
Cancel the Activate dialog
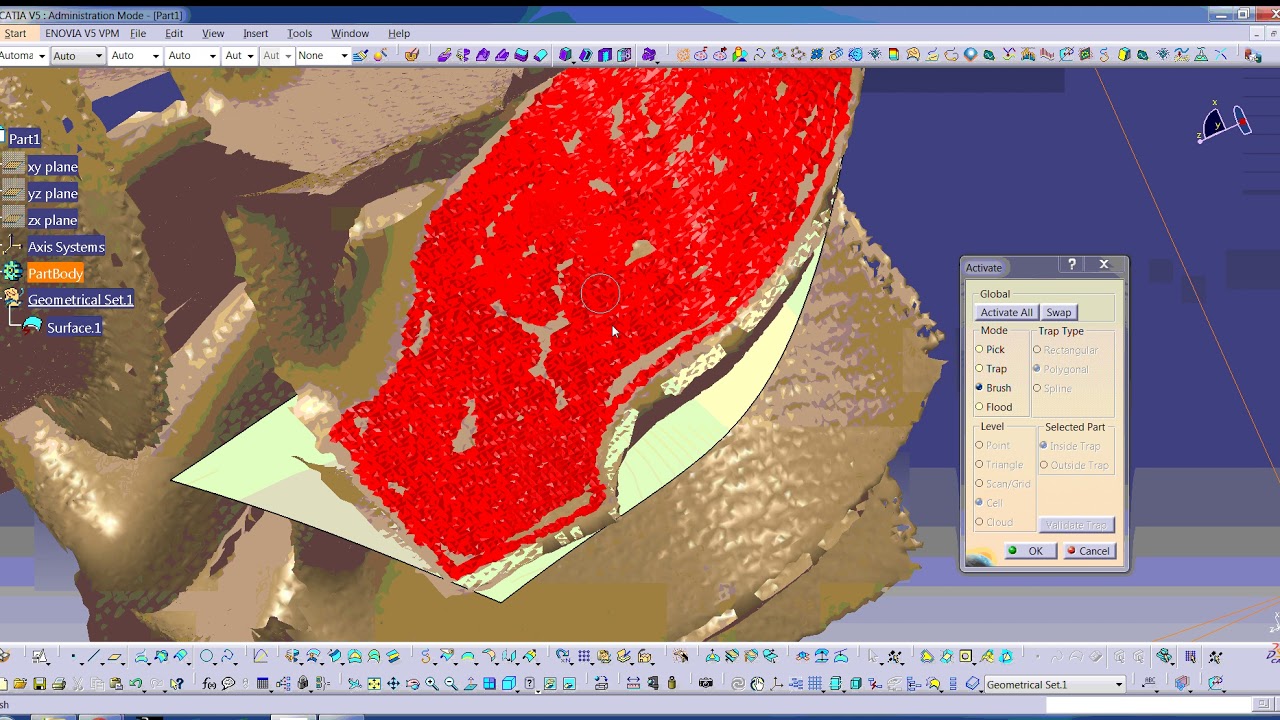pos(1088,551)
